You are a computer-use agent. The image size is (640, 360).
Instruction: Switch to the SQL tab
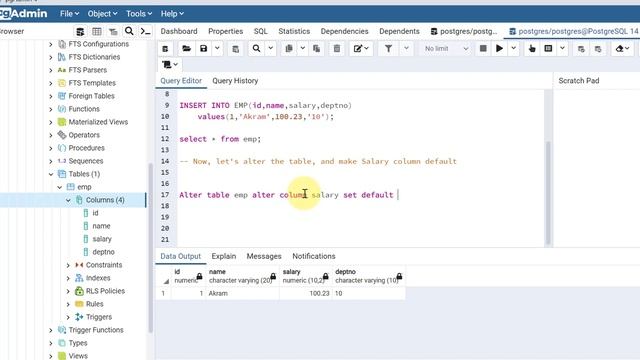tap(260, 31)
